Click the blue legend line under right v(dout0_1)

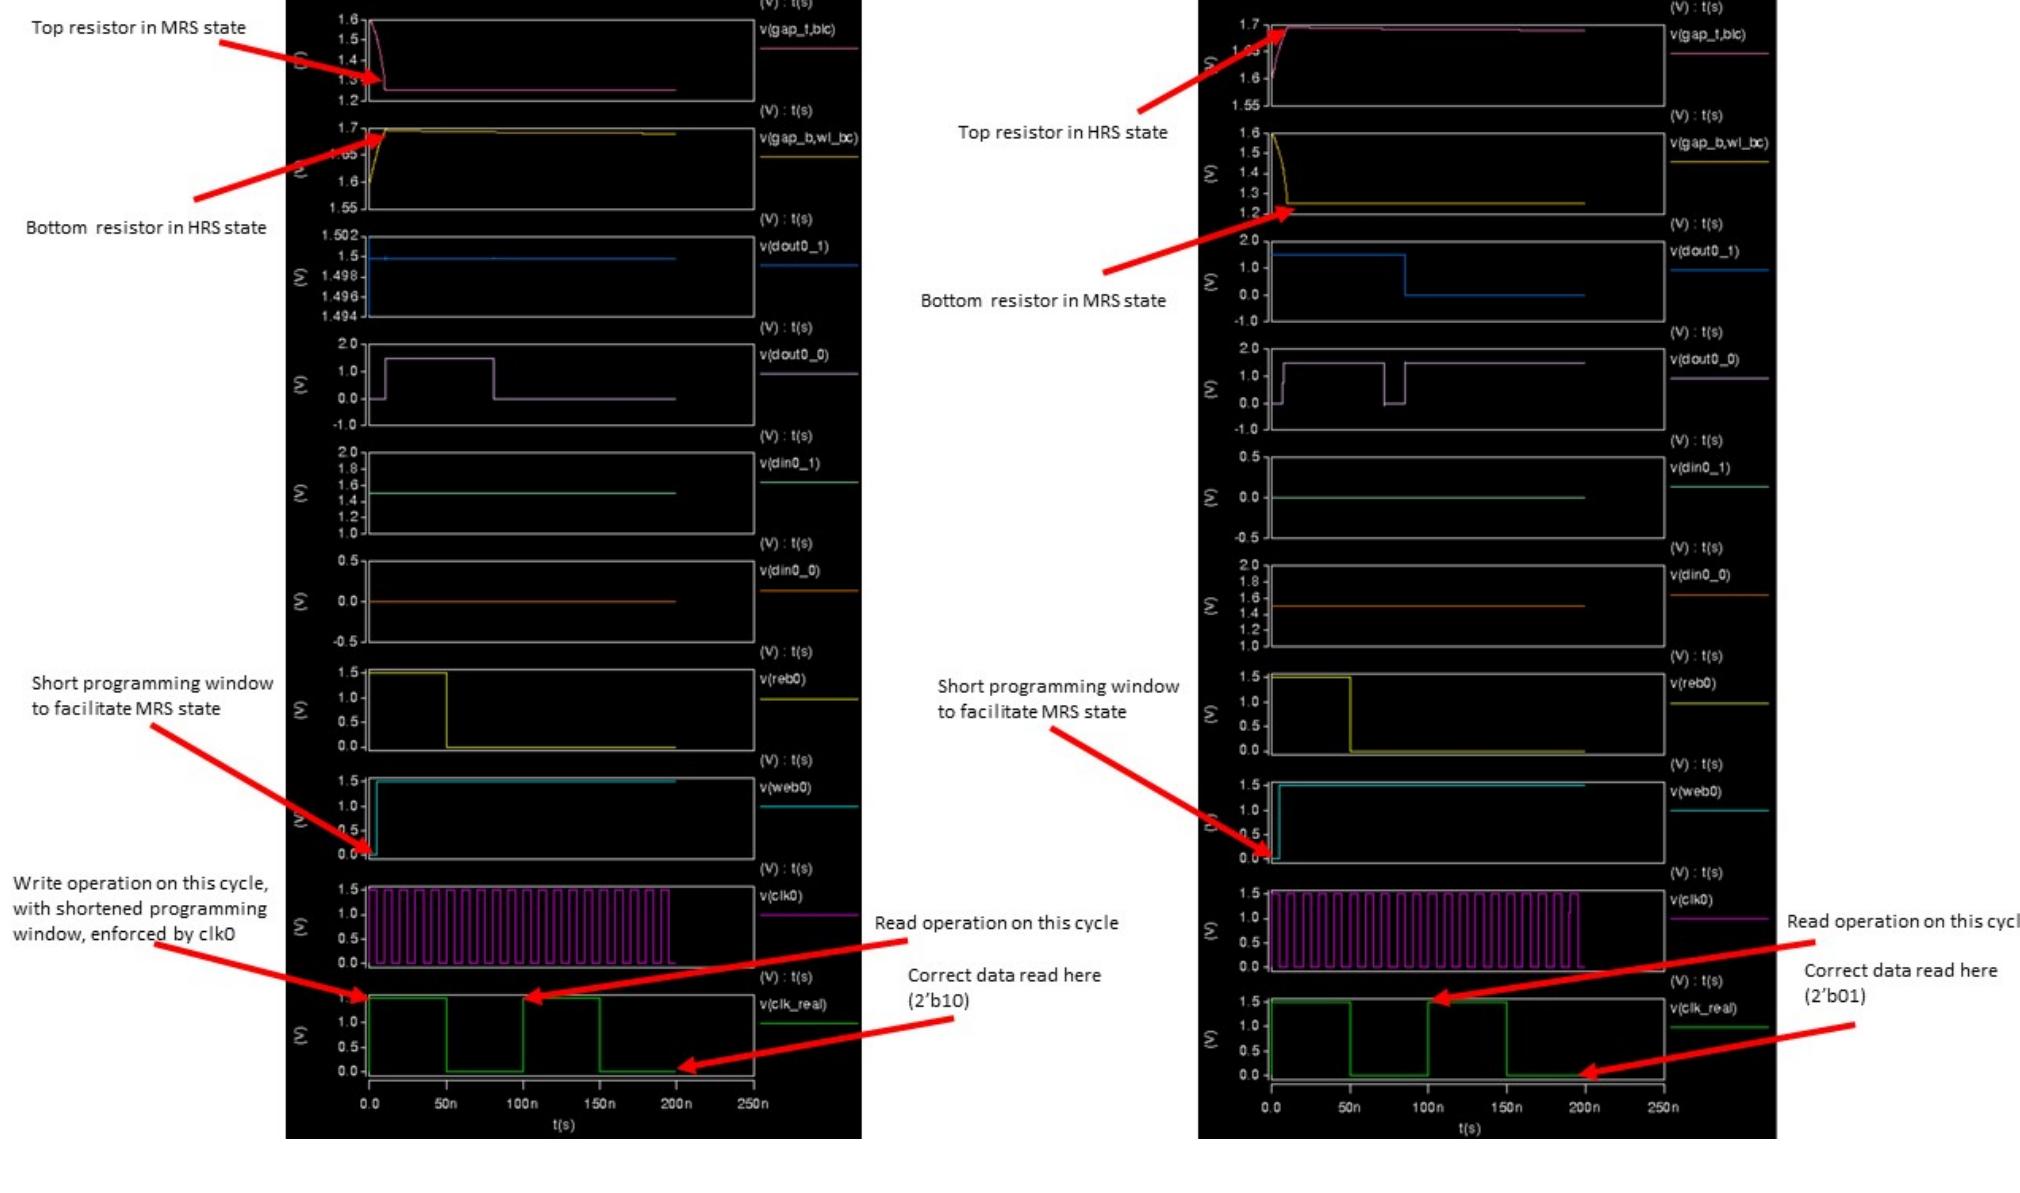1718,270
